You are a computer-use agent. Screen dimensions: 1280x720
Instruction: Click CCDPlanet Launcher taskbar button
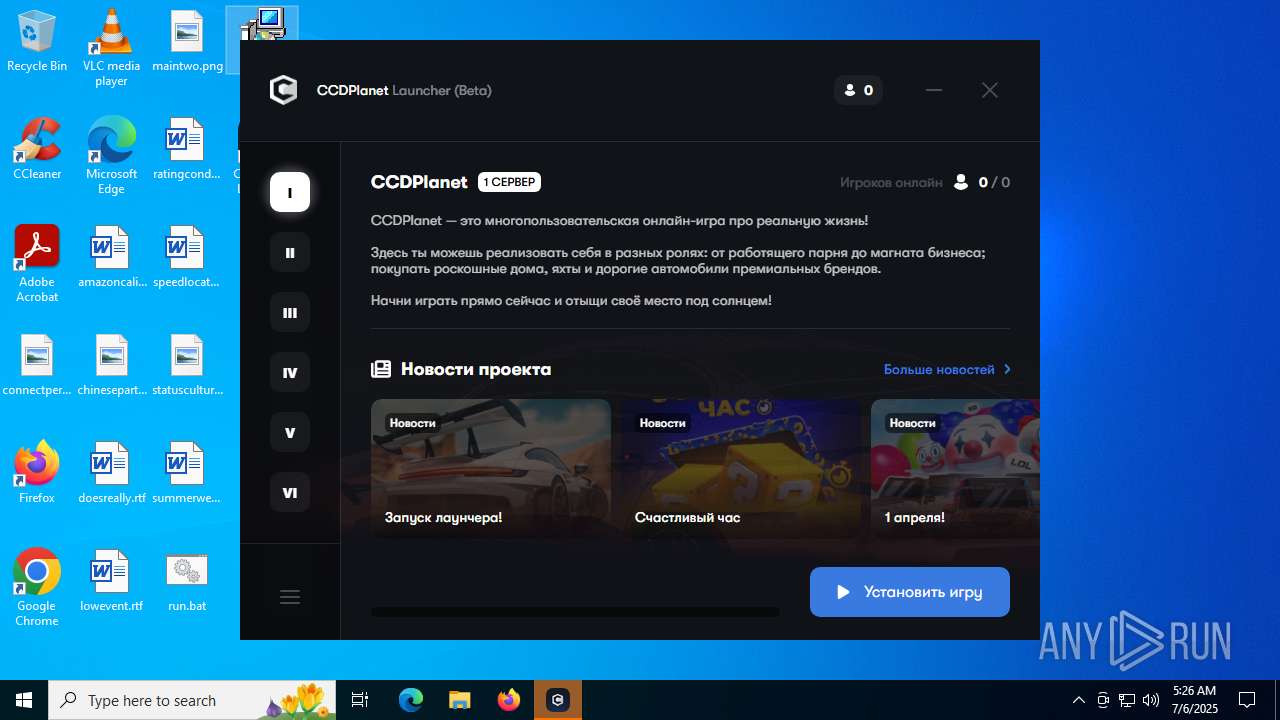click(x=558, y=700)
